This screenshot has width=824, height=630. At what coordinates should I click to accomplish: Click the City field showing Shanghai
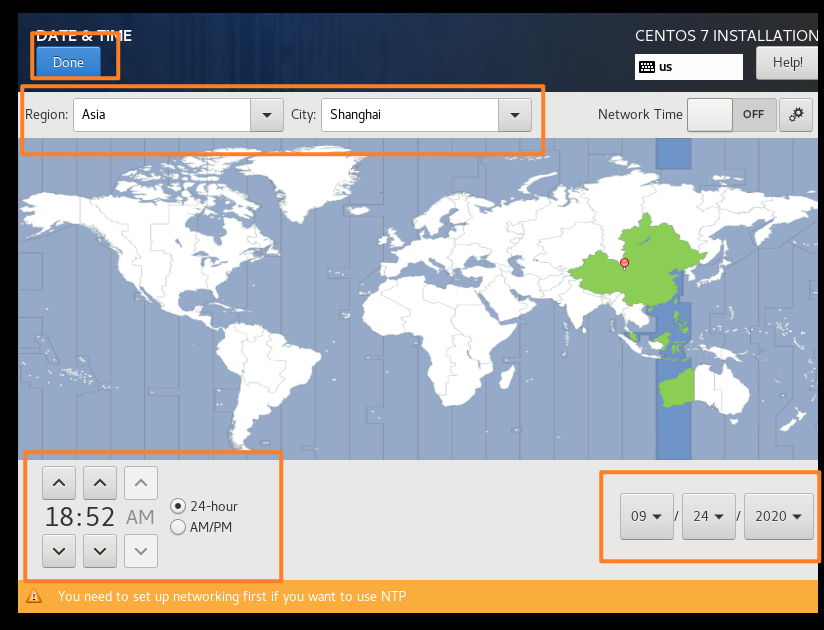(410, 115)
